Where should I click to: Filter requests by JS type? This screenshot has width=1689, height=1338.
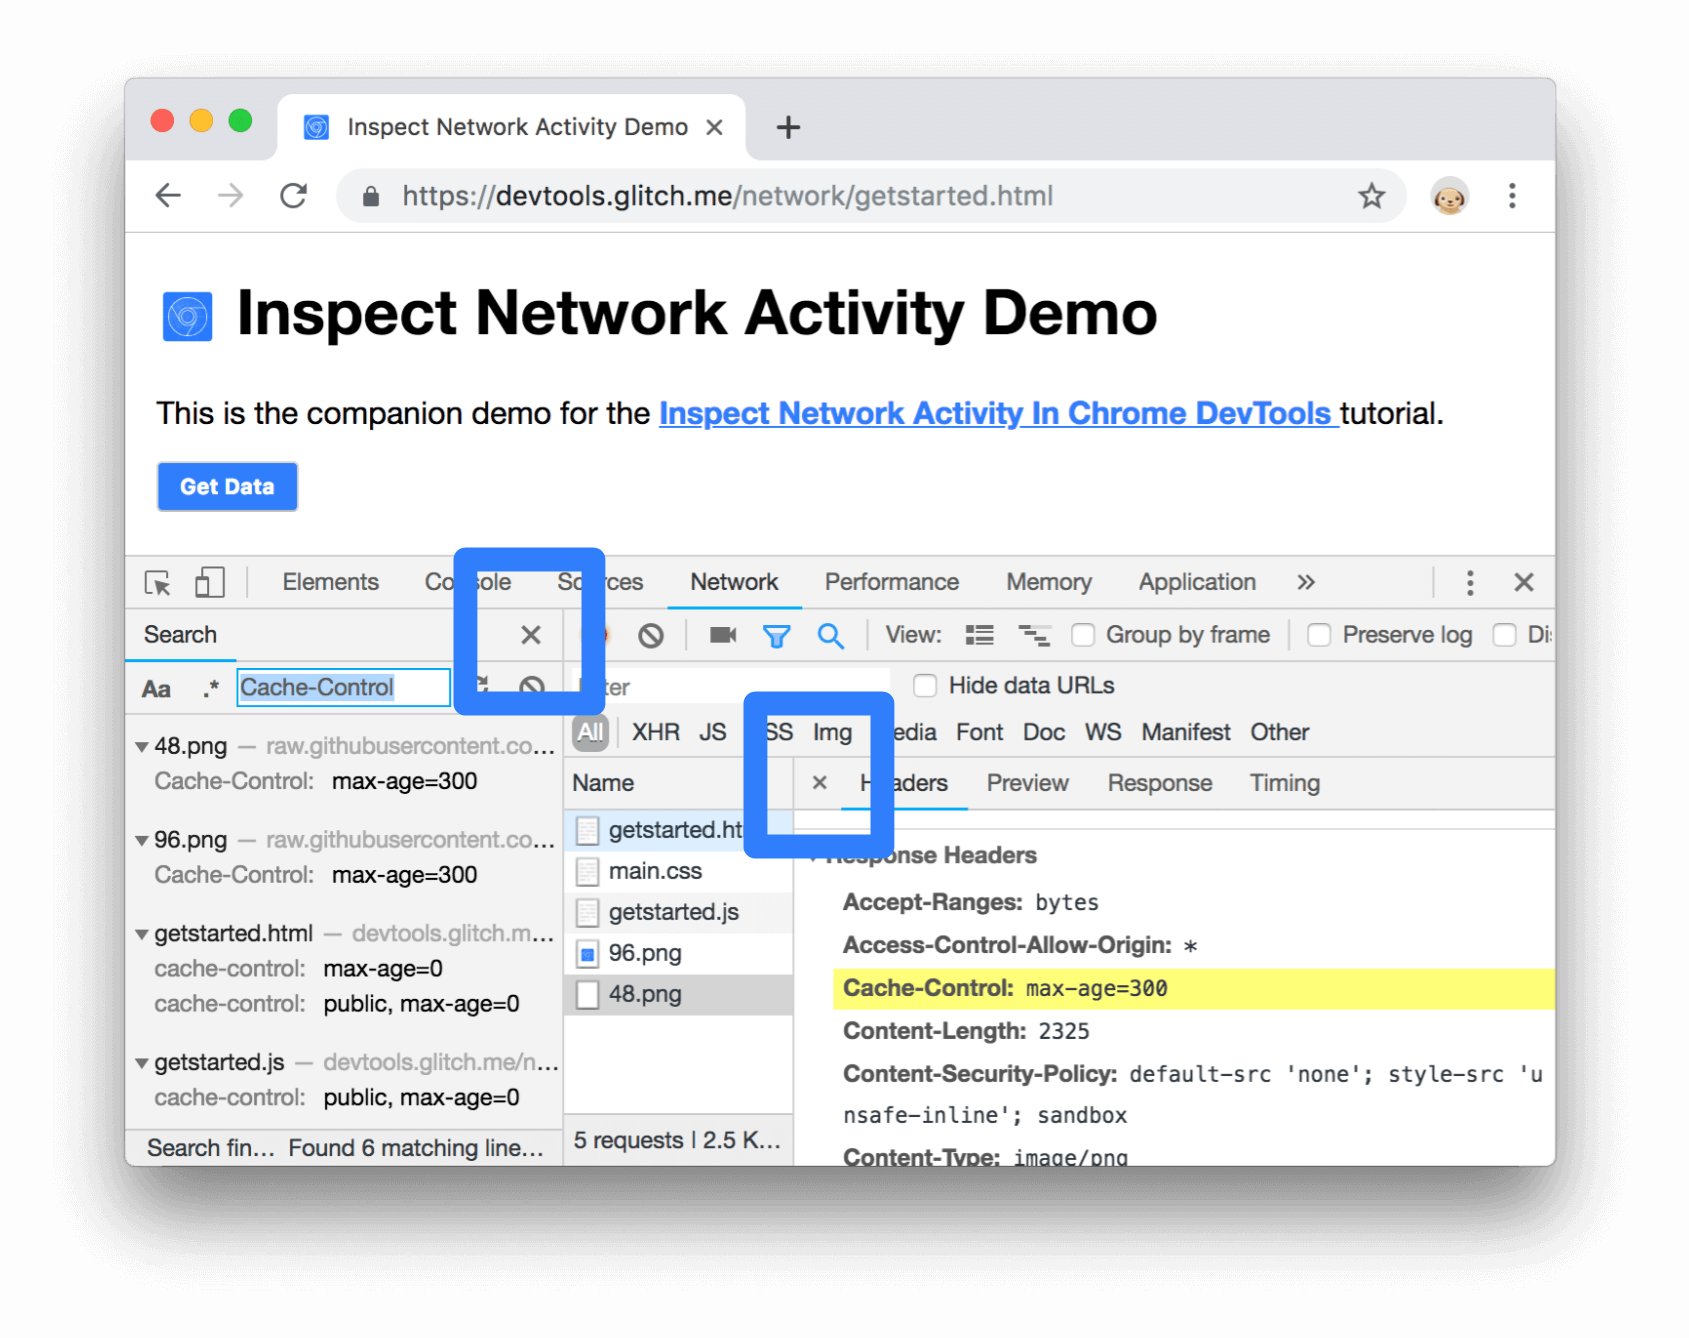(x=712, y=732)
